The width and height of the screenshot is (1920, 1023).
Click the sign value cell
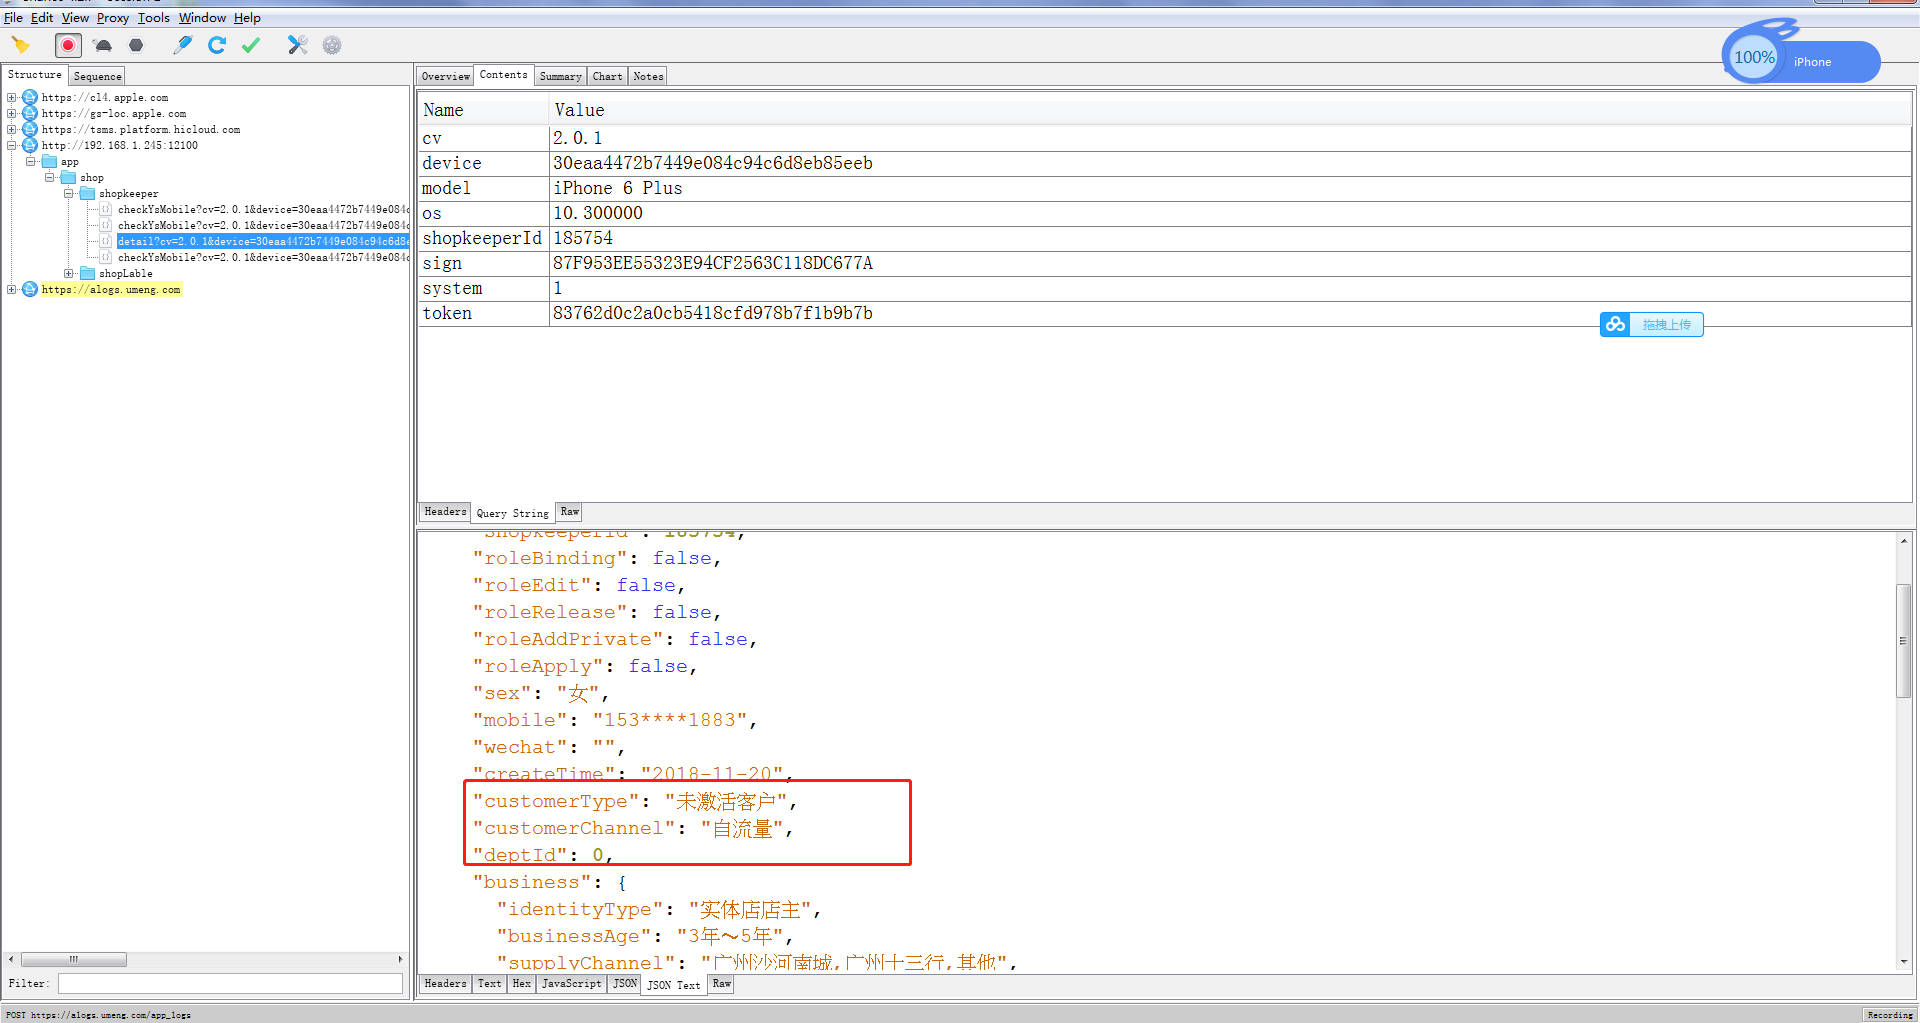point(1230,263)
